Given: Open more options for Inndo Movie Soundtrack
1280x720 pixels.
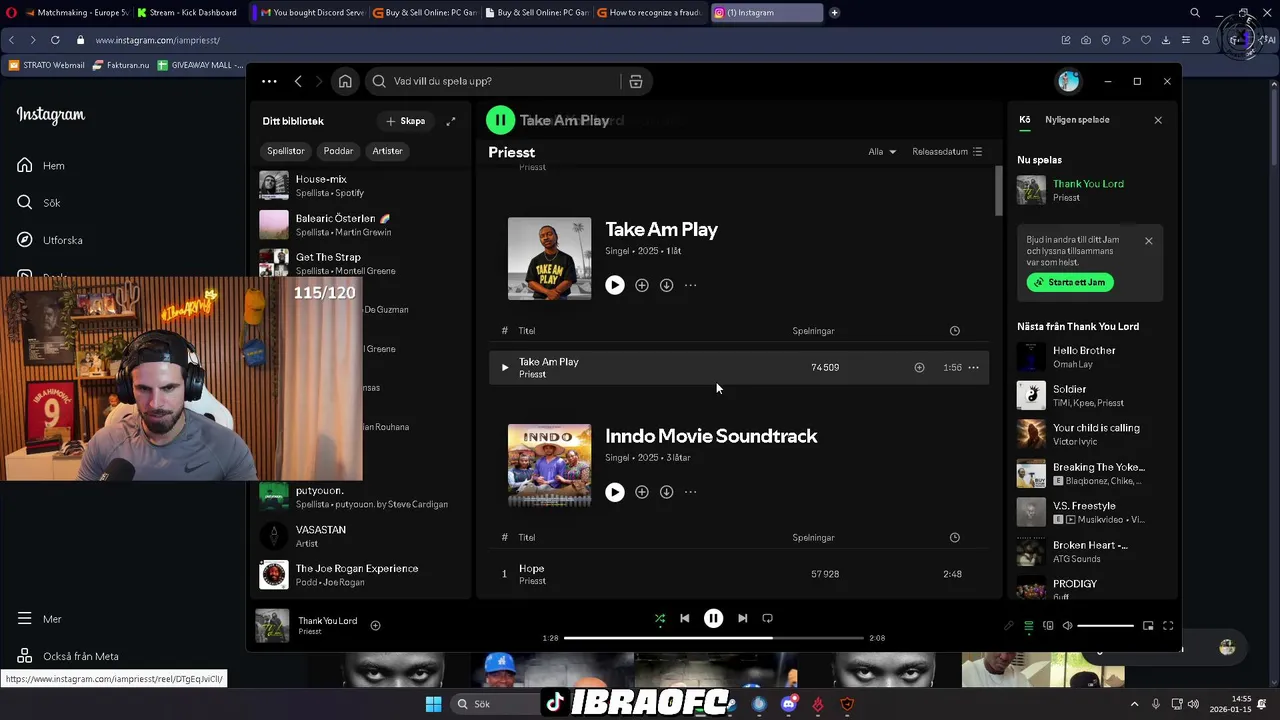Looking at the screenshot, I should pos(690,492).
